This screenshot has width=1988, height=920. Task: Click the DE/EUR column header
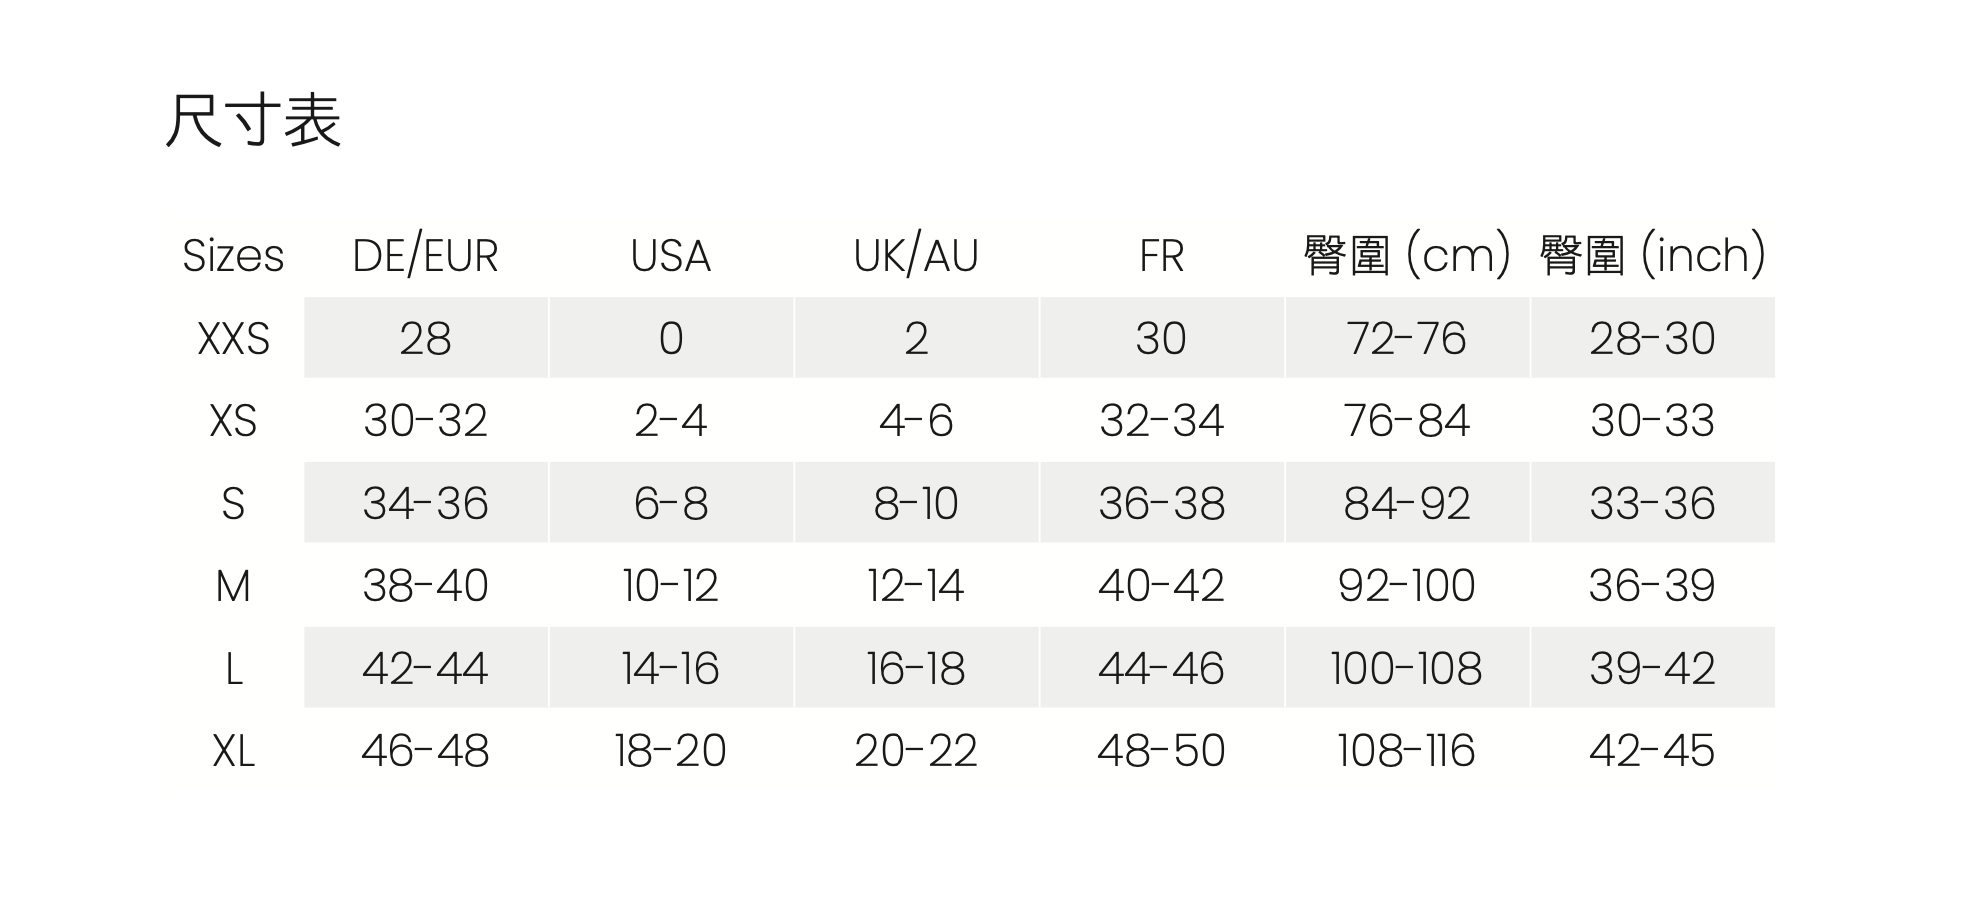point(425,256)
